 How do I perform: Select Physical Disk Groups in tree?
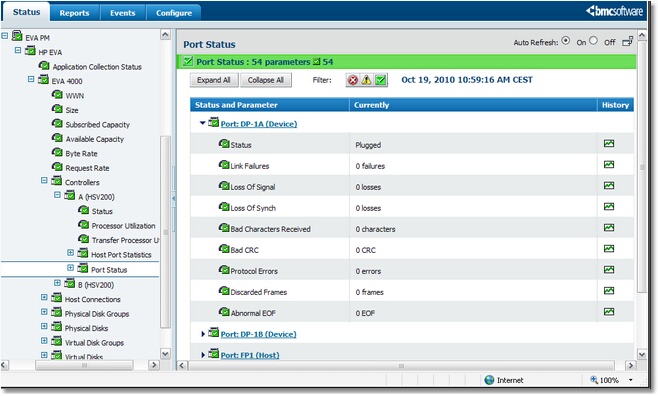tap(97, 314)
